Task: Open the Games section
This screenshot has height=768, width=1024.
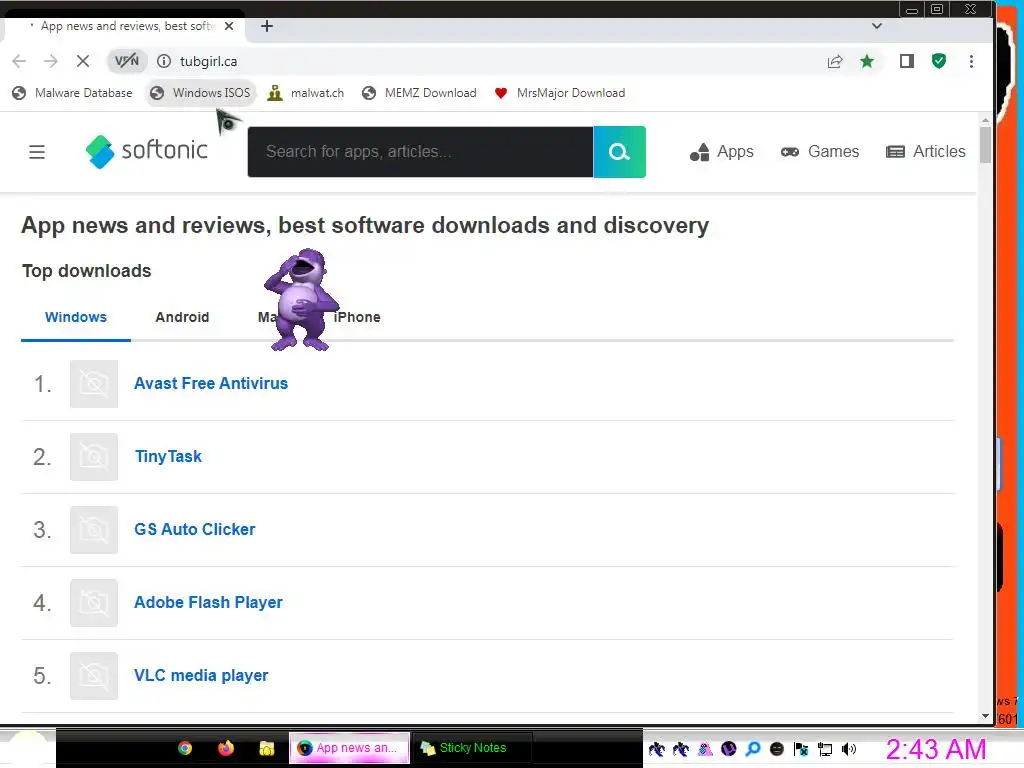Action: 820,152
